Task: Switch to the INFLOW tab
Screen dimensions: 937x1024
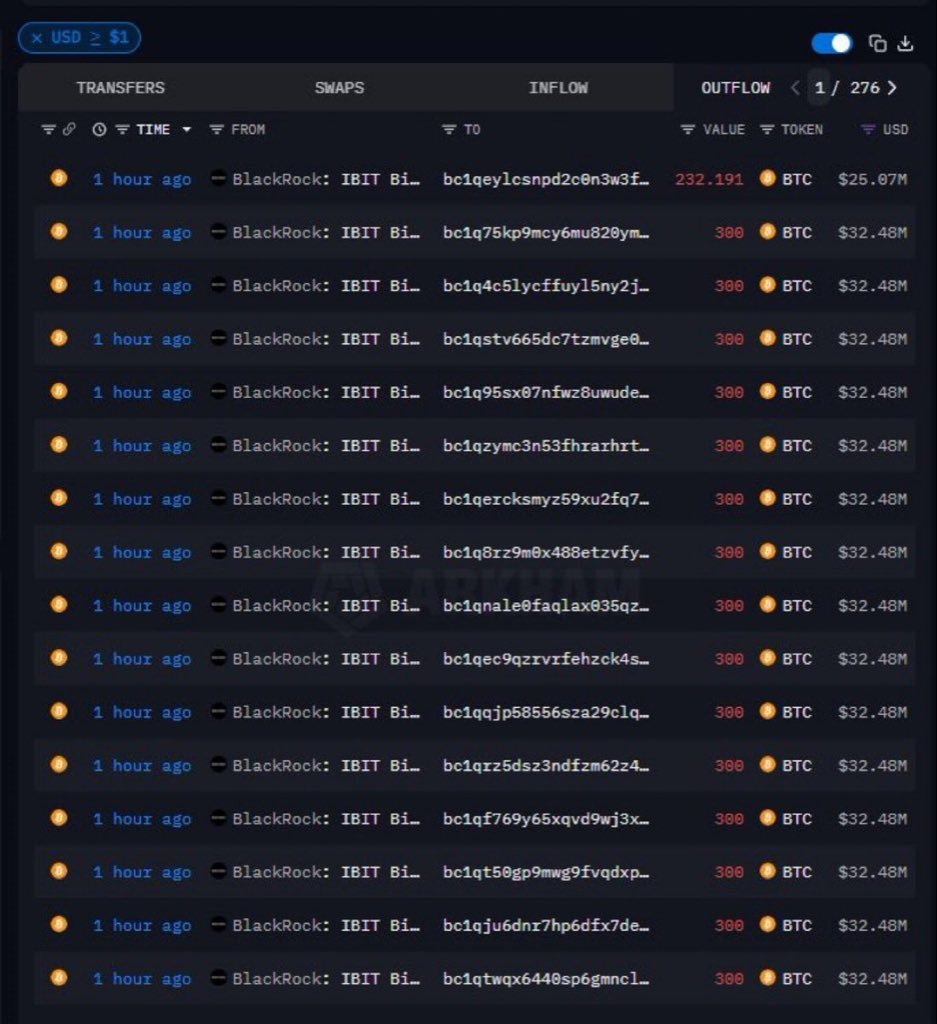Action: 558,88
